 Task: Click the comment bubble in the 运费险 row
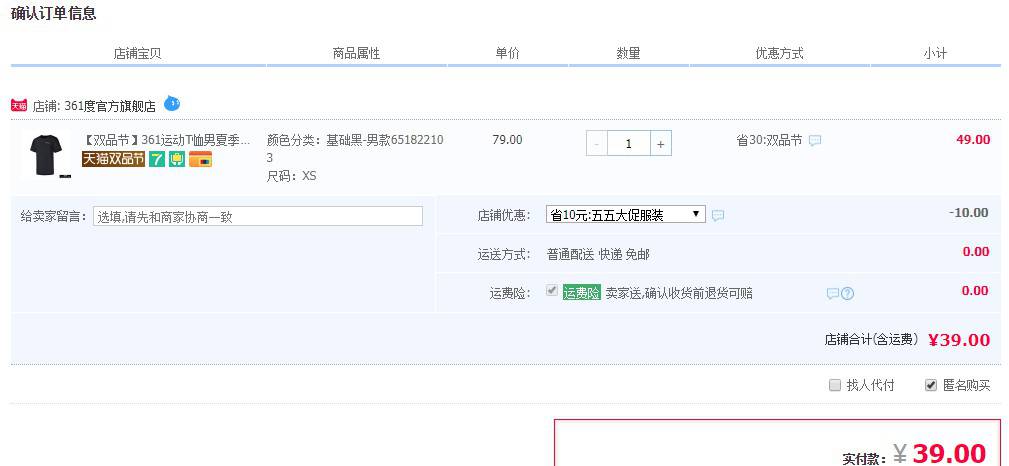click(x=833, y=294)
